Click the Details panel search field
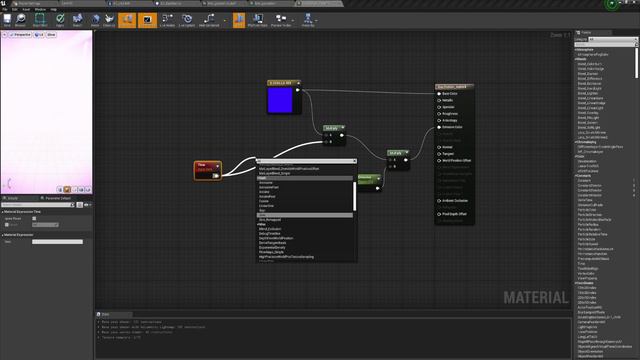640x360 pixels. 37,205
